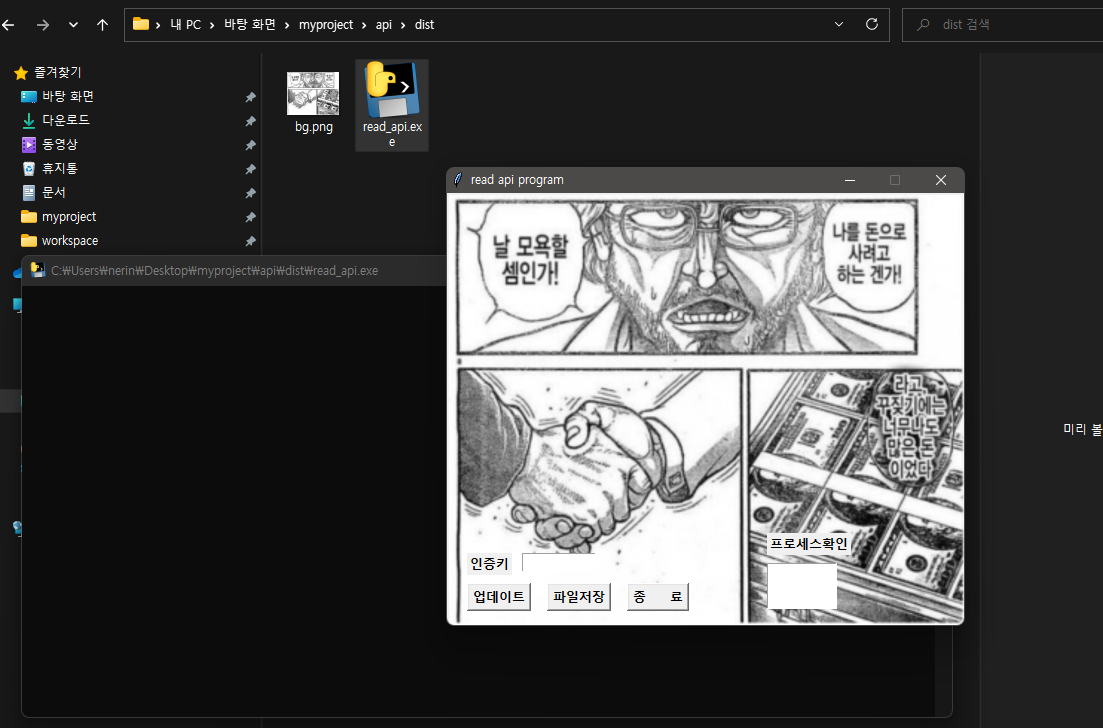Expand address bar history dropdown
1103x728 pixels.
point(839,25)
